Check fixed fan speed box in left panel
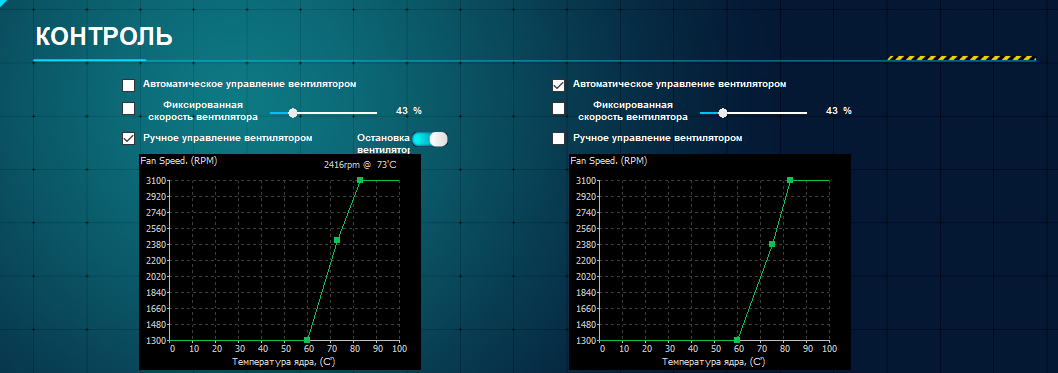The width and height of the screenshot is (1058, 373). pyautogui.click(x=128, y=109)
